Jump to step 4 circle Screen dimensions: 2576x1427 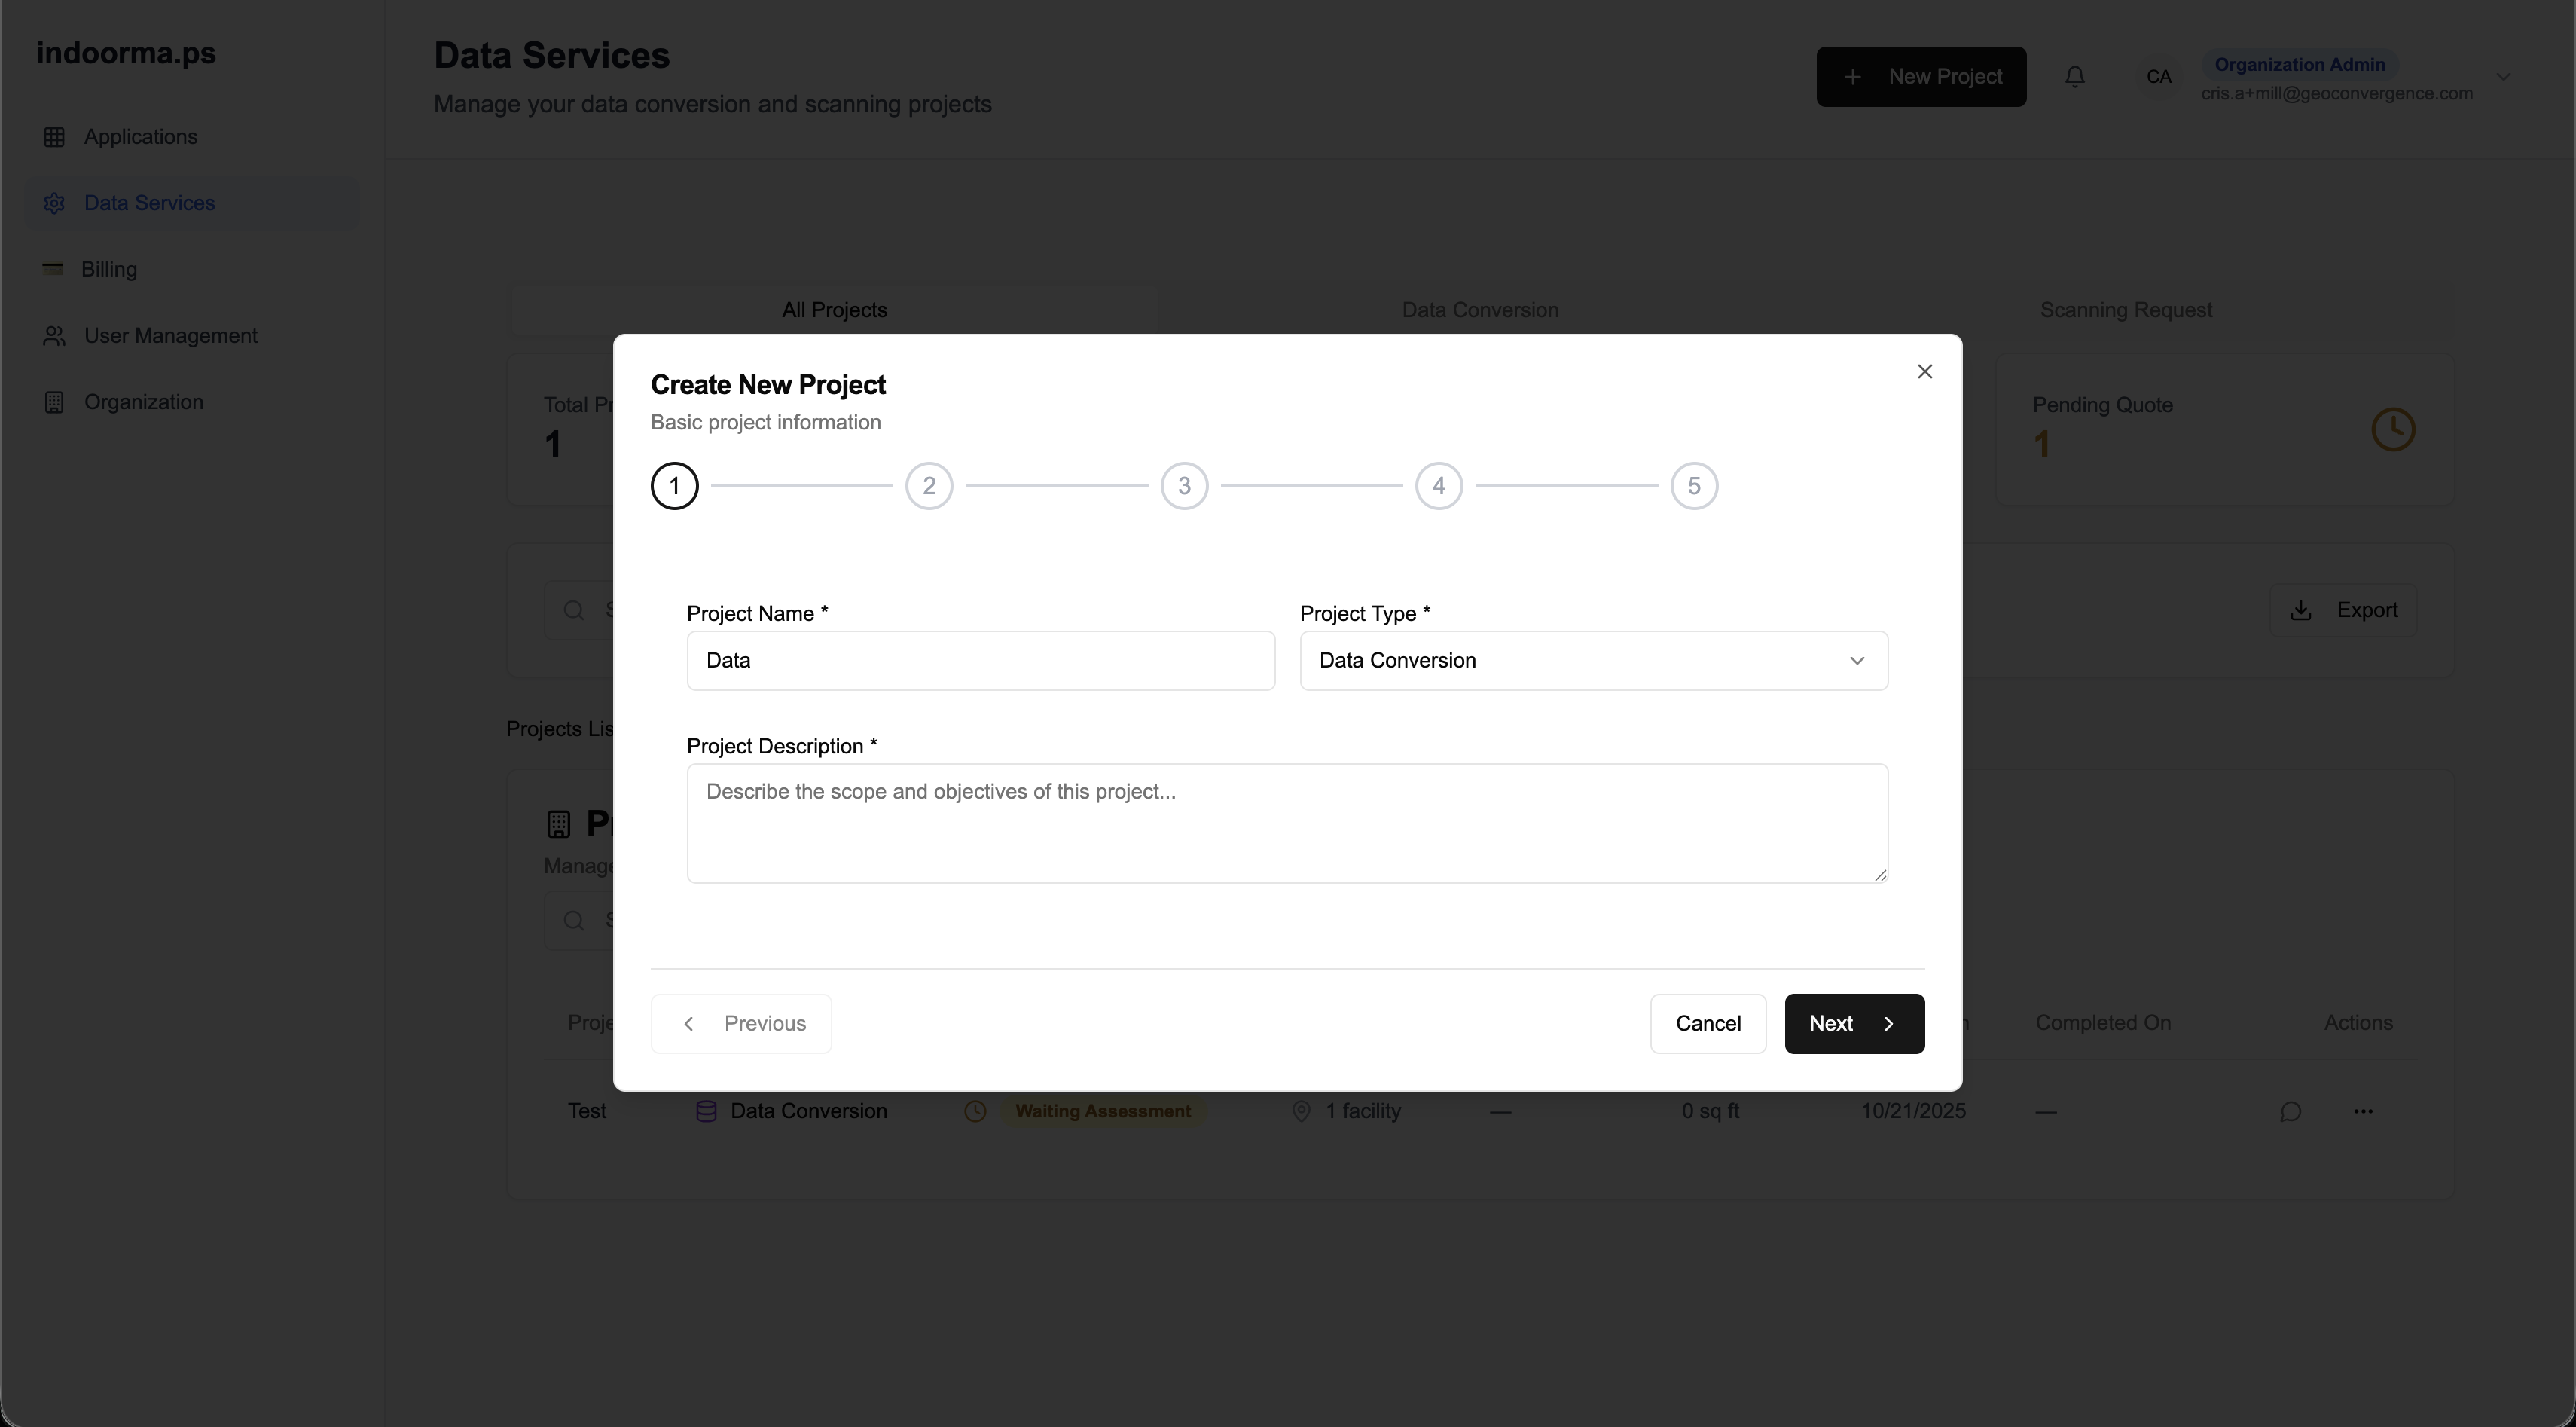[1438, 486]
